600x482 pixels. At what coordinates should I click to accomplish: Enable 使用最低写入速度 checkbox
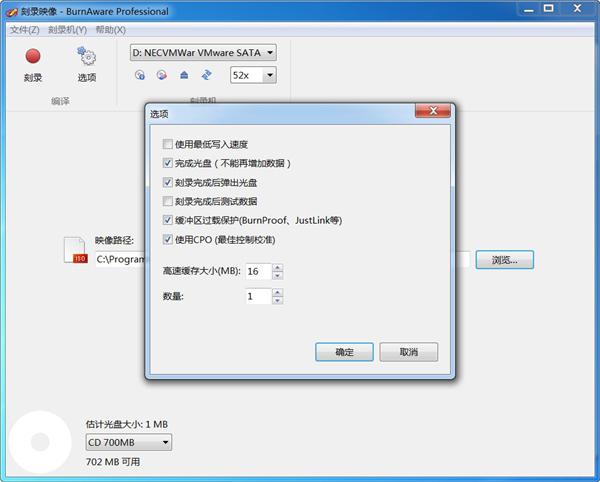click(168, 144)
